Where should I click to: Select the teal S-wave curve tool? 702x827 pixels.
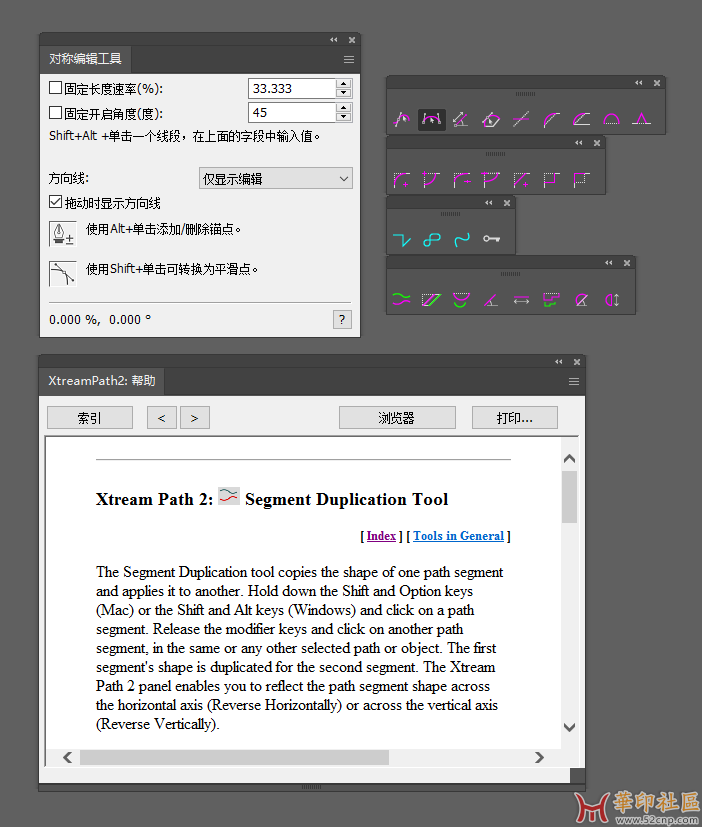click(x=461, y=240)
